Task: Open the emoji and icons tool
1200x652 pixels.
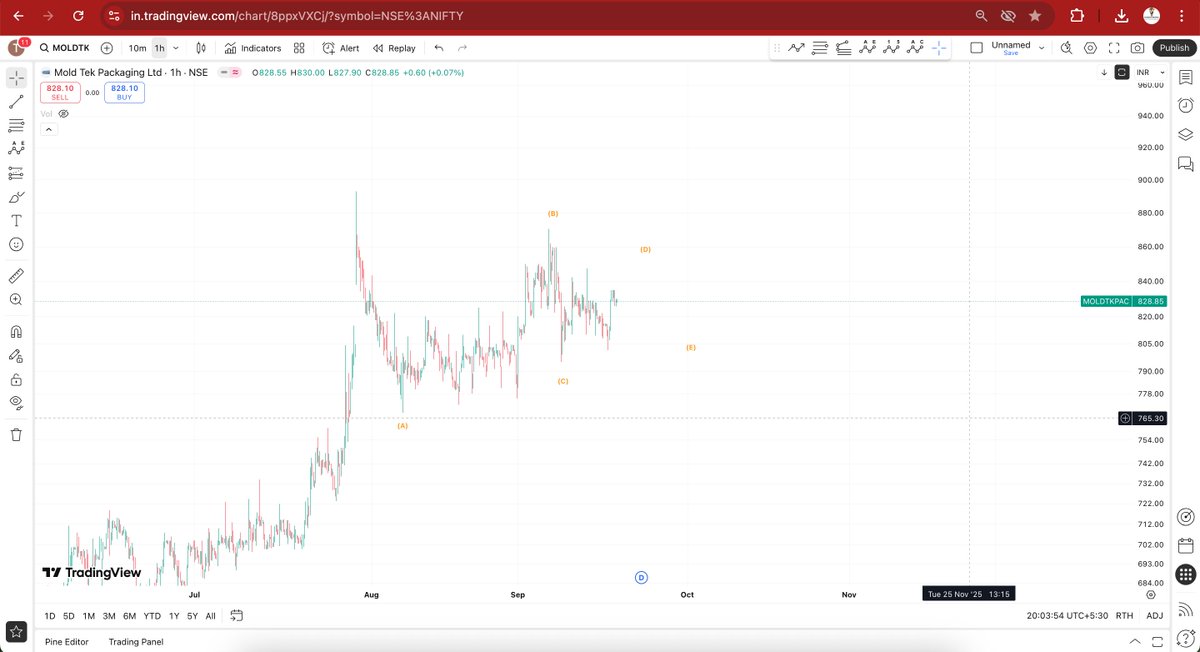Action: pos(16,245)
